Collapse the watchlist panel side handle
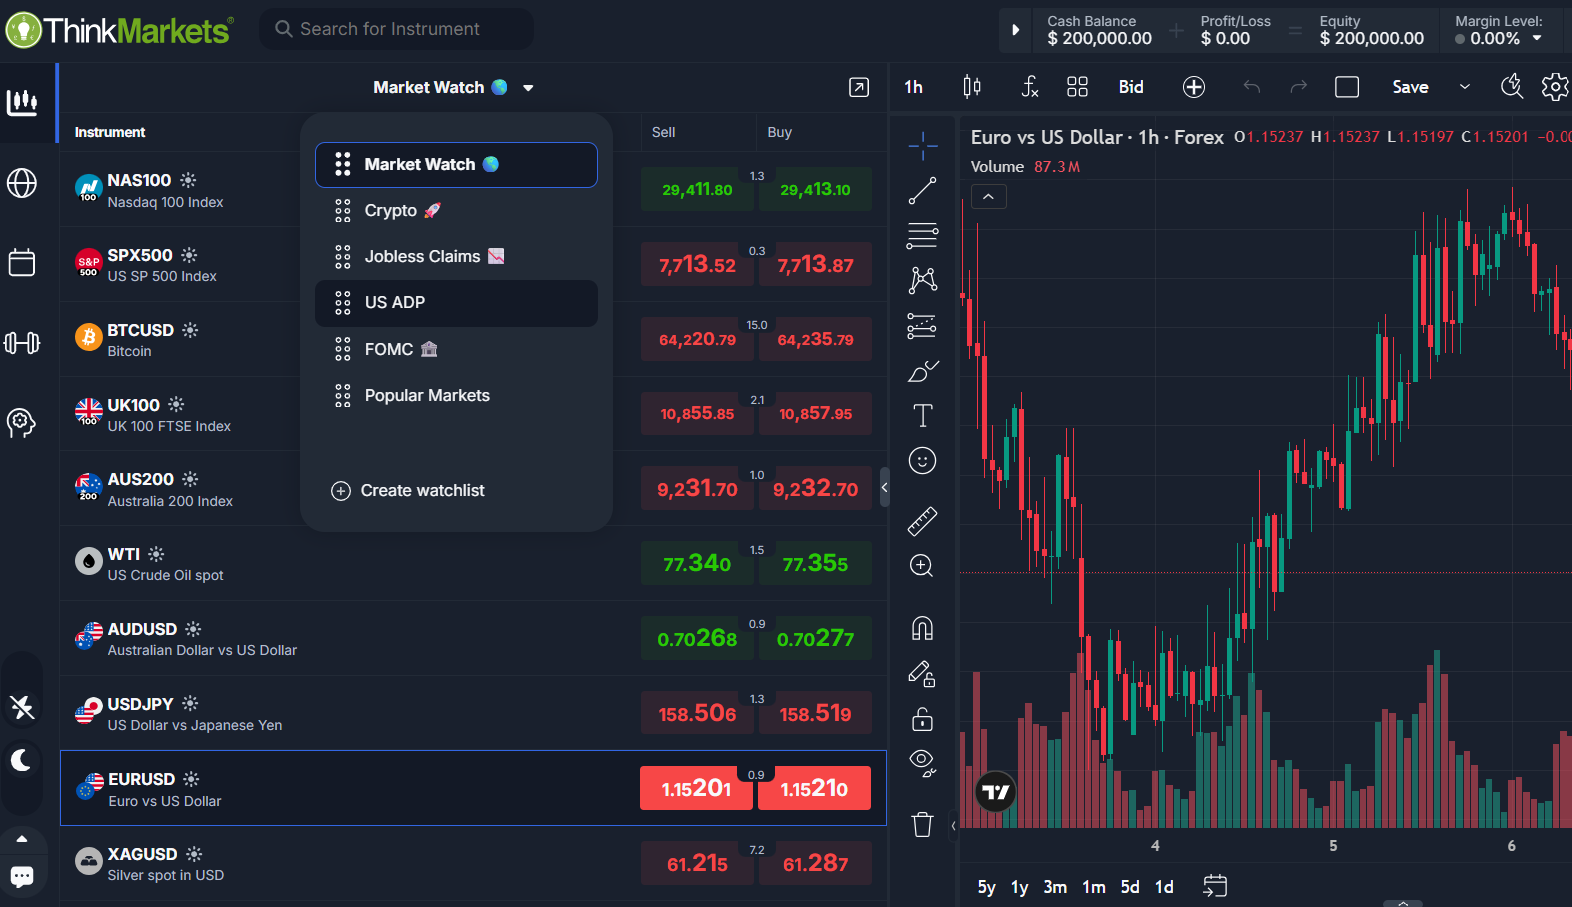The height and width of the screenshot is (907, 1572). click(x=884, y=487)
